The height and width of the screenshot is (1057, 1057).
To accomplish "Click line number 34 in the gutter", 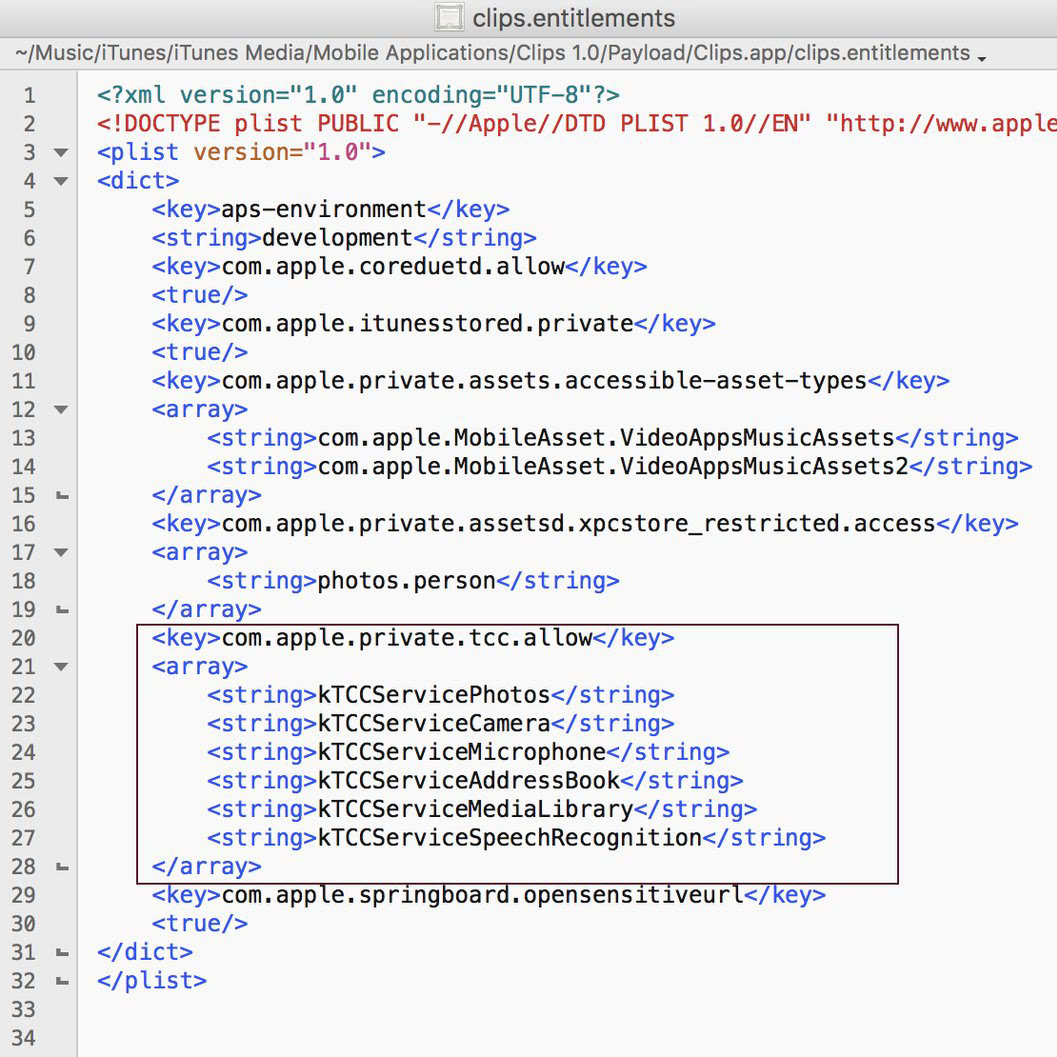I will coord(24,1038).
